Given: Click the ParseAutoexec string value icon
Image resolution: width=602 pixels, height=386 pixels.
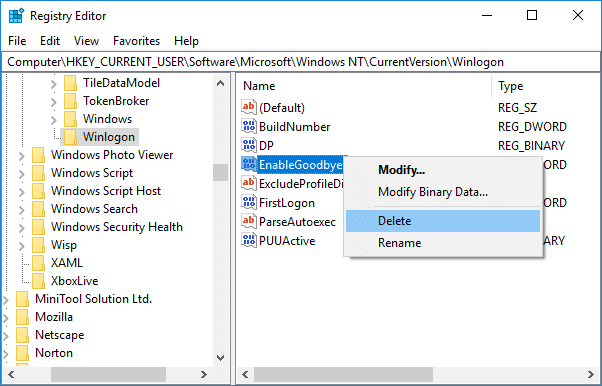Looking at the screenshot, I should coord(249,221).
